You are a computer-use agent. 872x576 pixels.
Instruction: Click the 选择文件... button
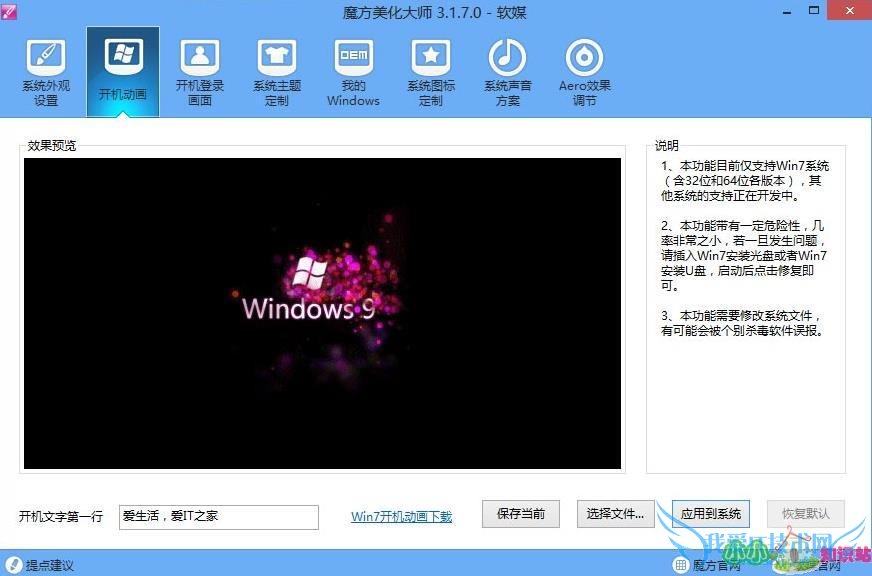[x=616, y=514]
